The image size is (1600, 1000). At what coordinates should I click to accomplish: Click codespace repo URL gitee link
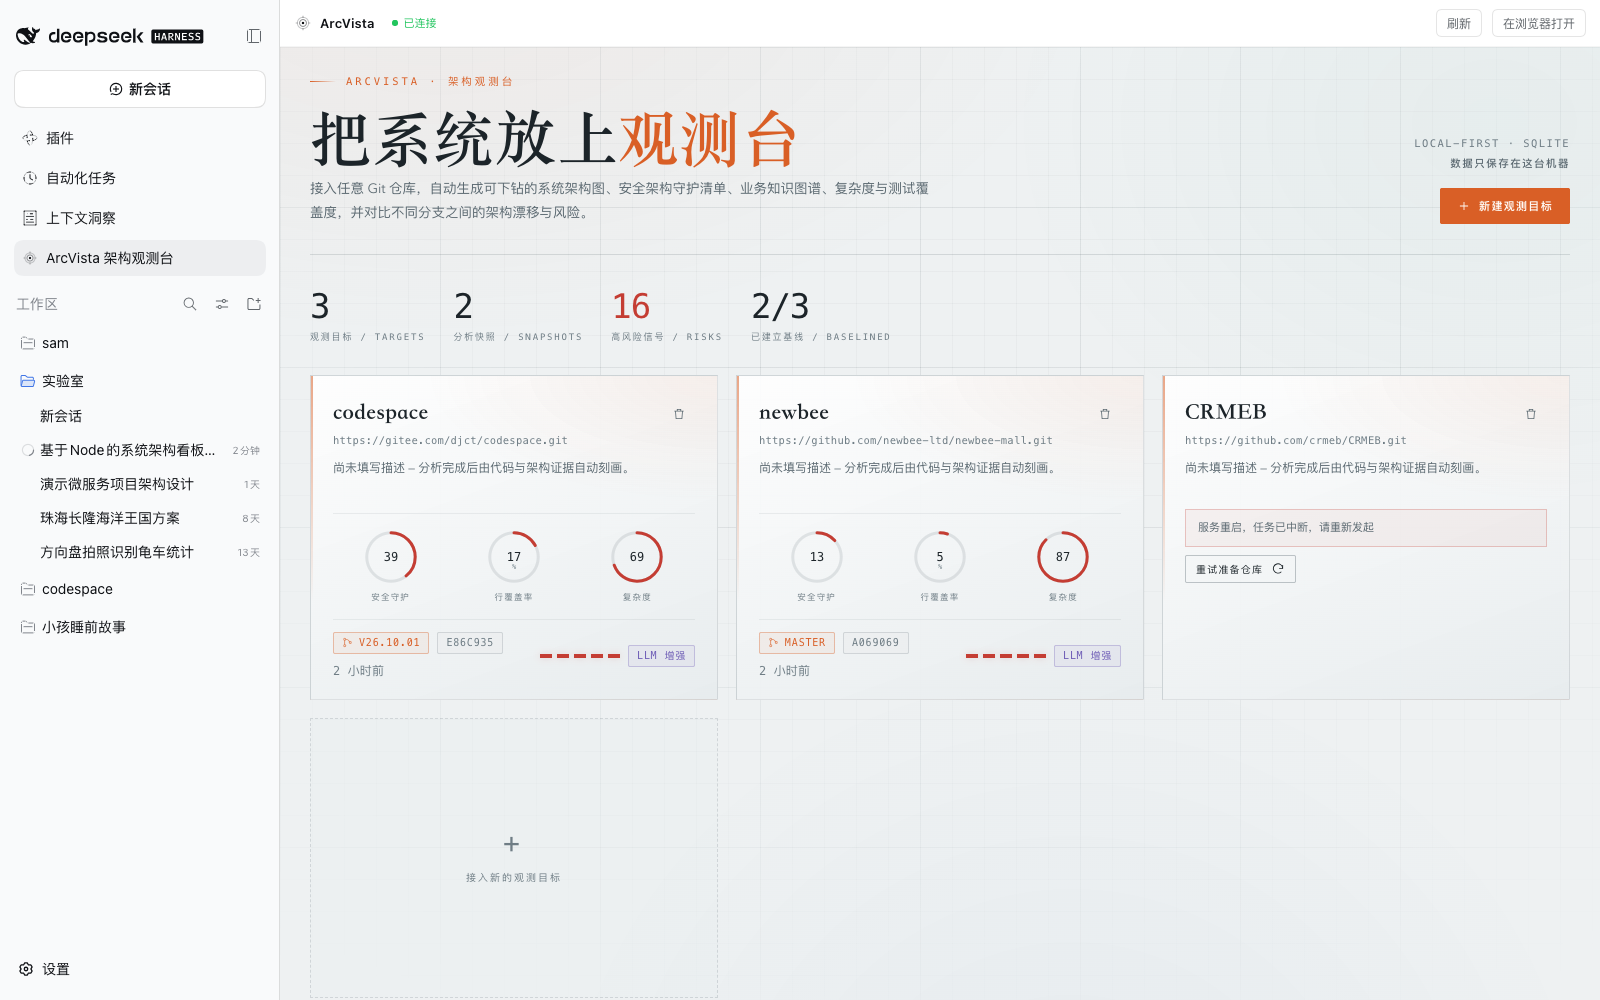(x=450, y=440)
